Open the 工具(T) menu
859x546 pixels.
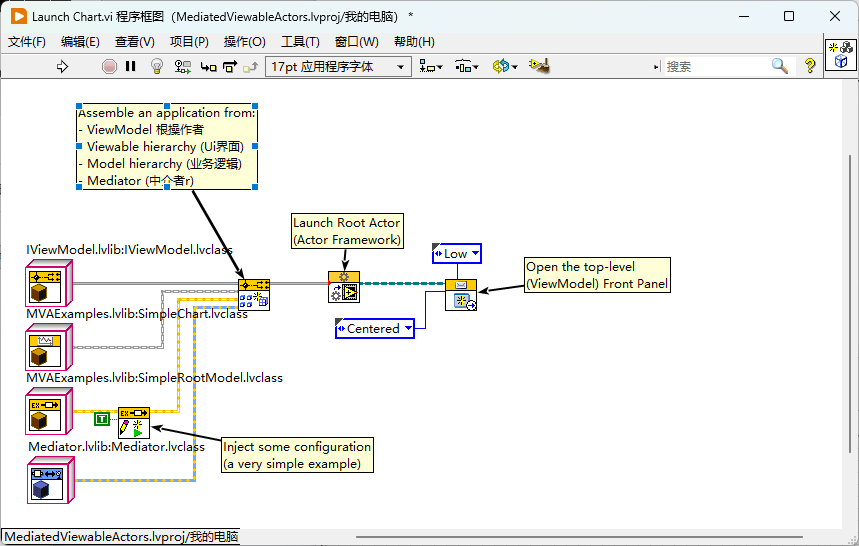pos(300,42)
